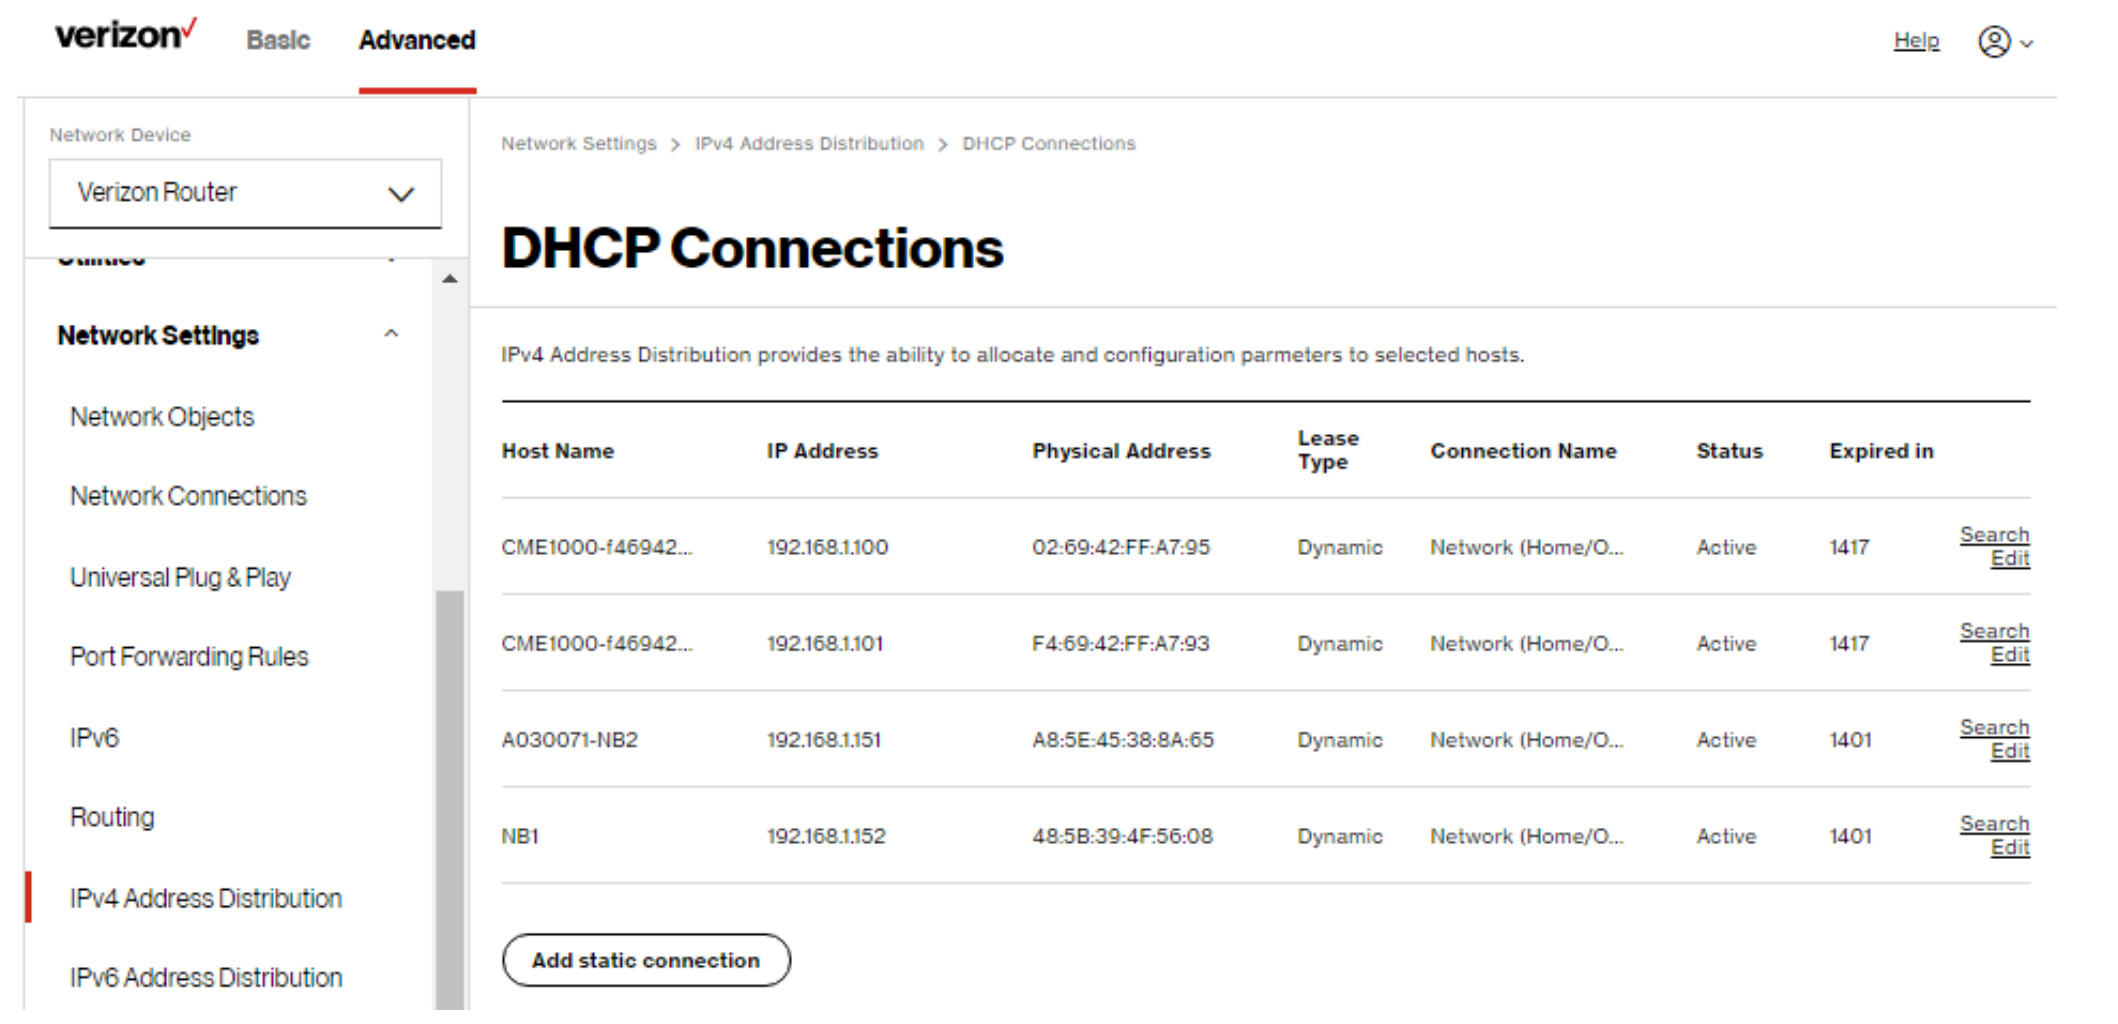
Task: Click Add static connection button
Action: [646, 960]
